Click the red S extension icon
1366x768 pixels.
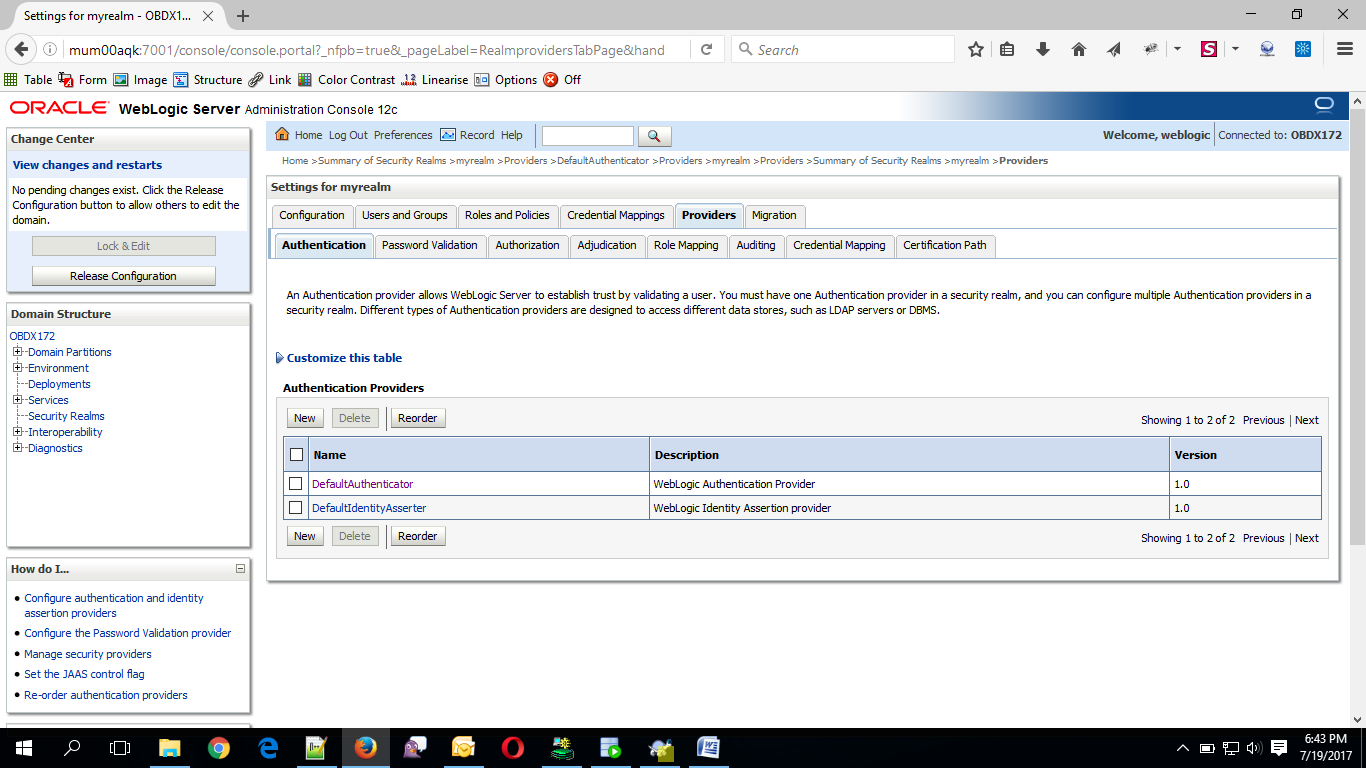click(x=1209, y=49)
